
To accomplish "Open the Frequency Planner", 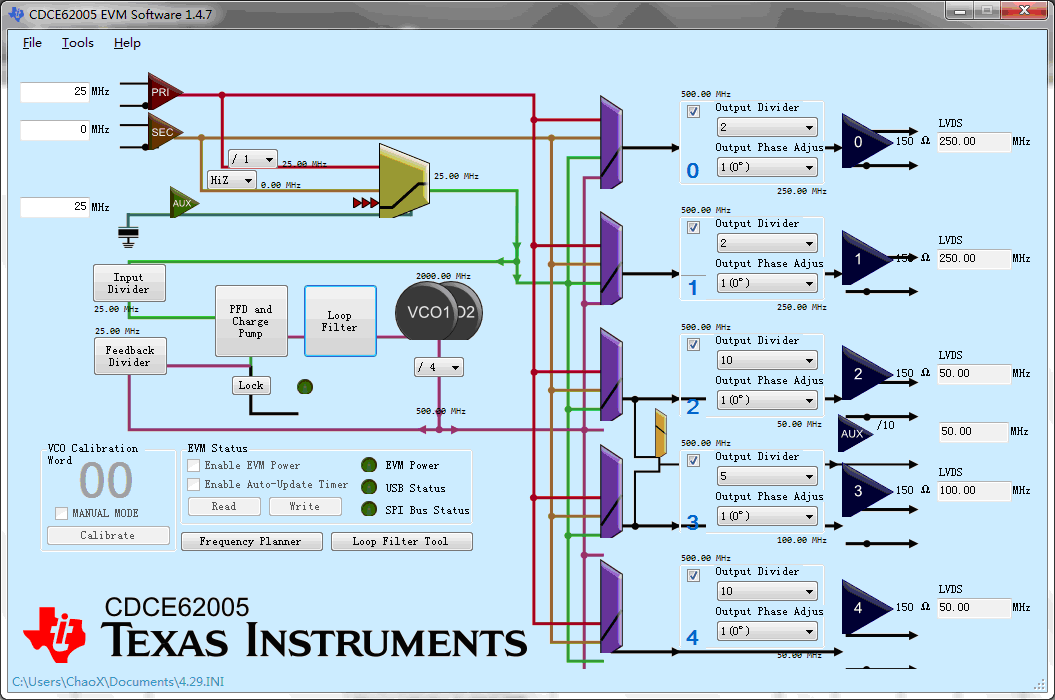I will [251, 541].
